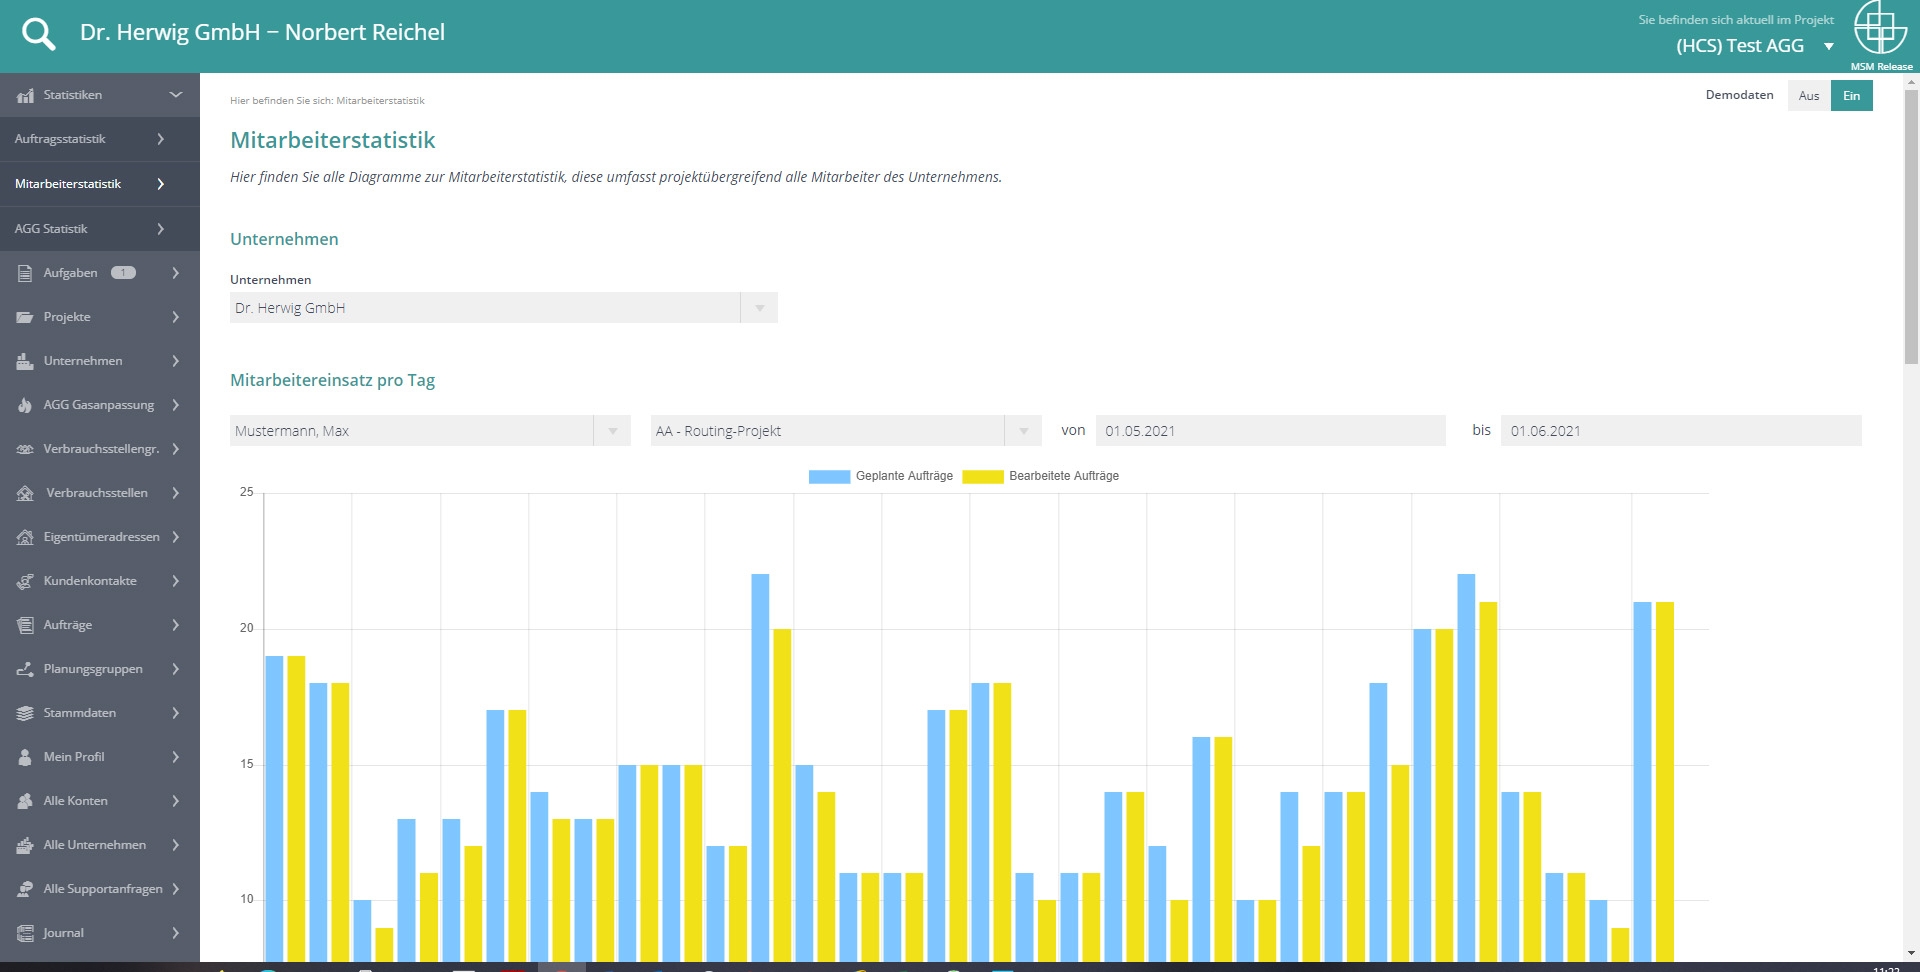Click the bis date field 01.06.2021
The height and width of the screenshot is (972, 1920).
(1681, 431)
